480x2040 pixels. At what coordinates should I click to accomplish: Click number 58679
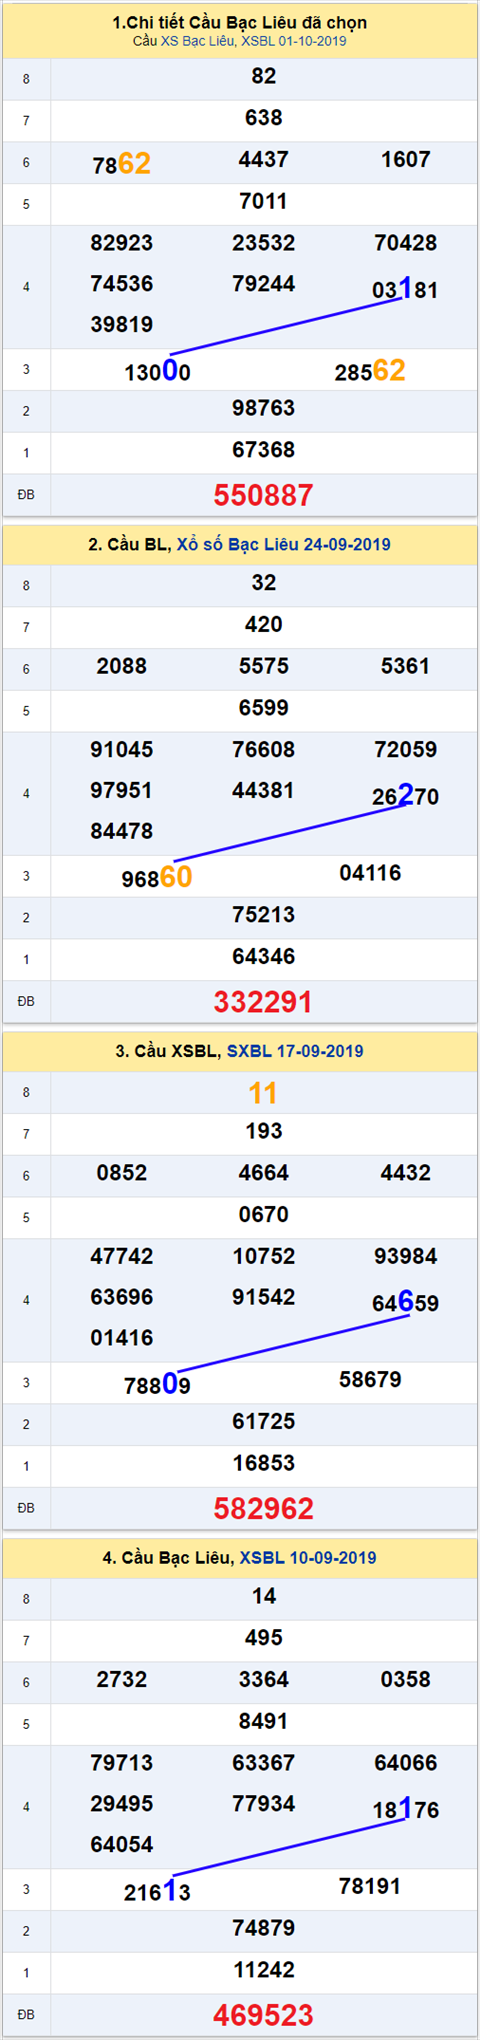370,1380
